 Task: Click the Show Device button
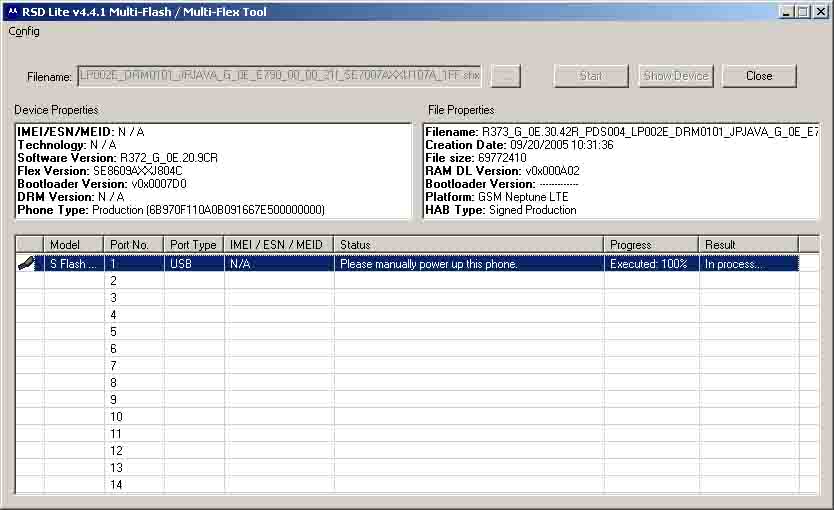click(x=676, y=76)
